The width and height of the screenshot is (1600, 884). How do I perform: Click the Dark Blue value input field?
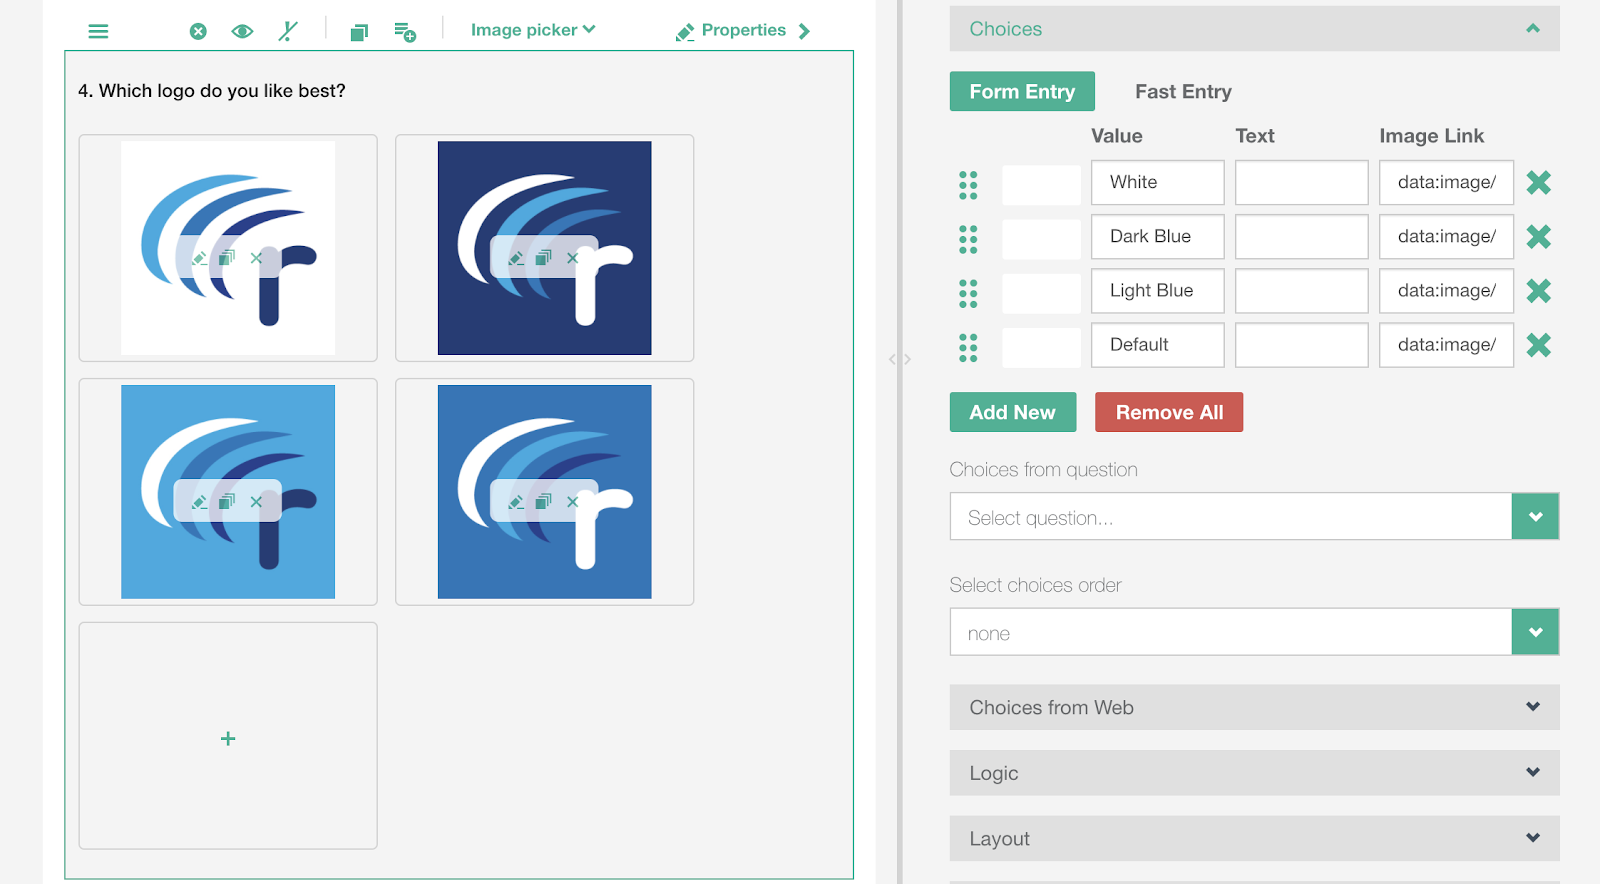click(1157, 237)
